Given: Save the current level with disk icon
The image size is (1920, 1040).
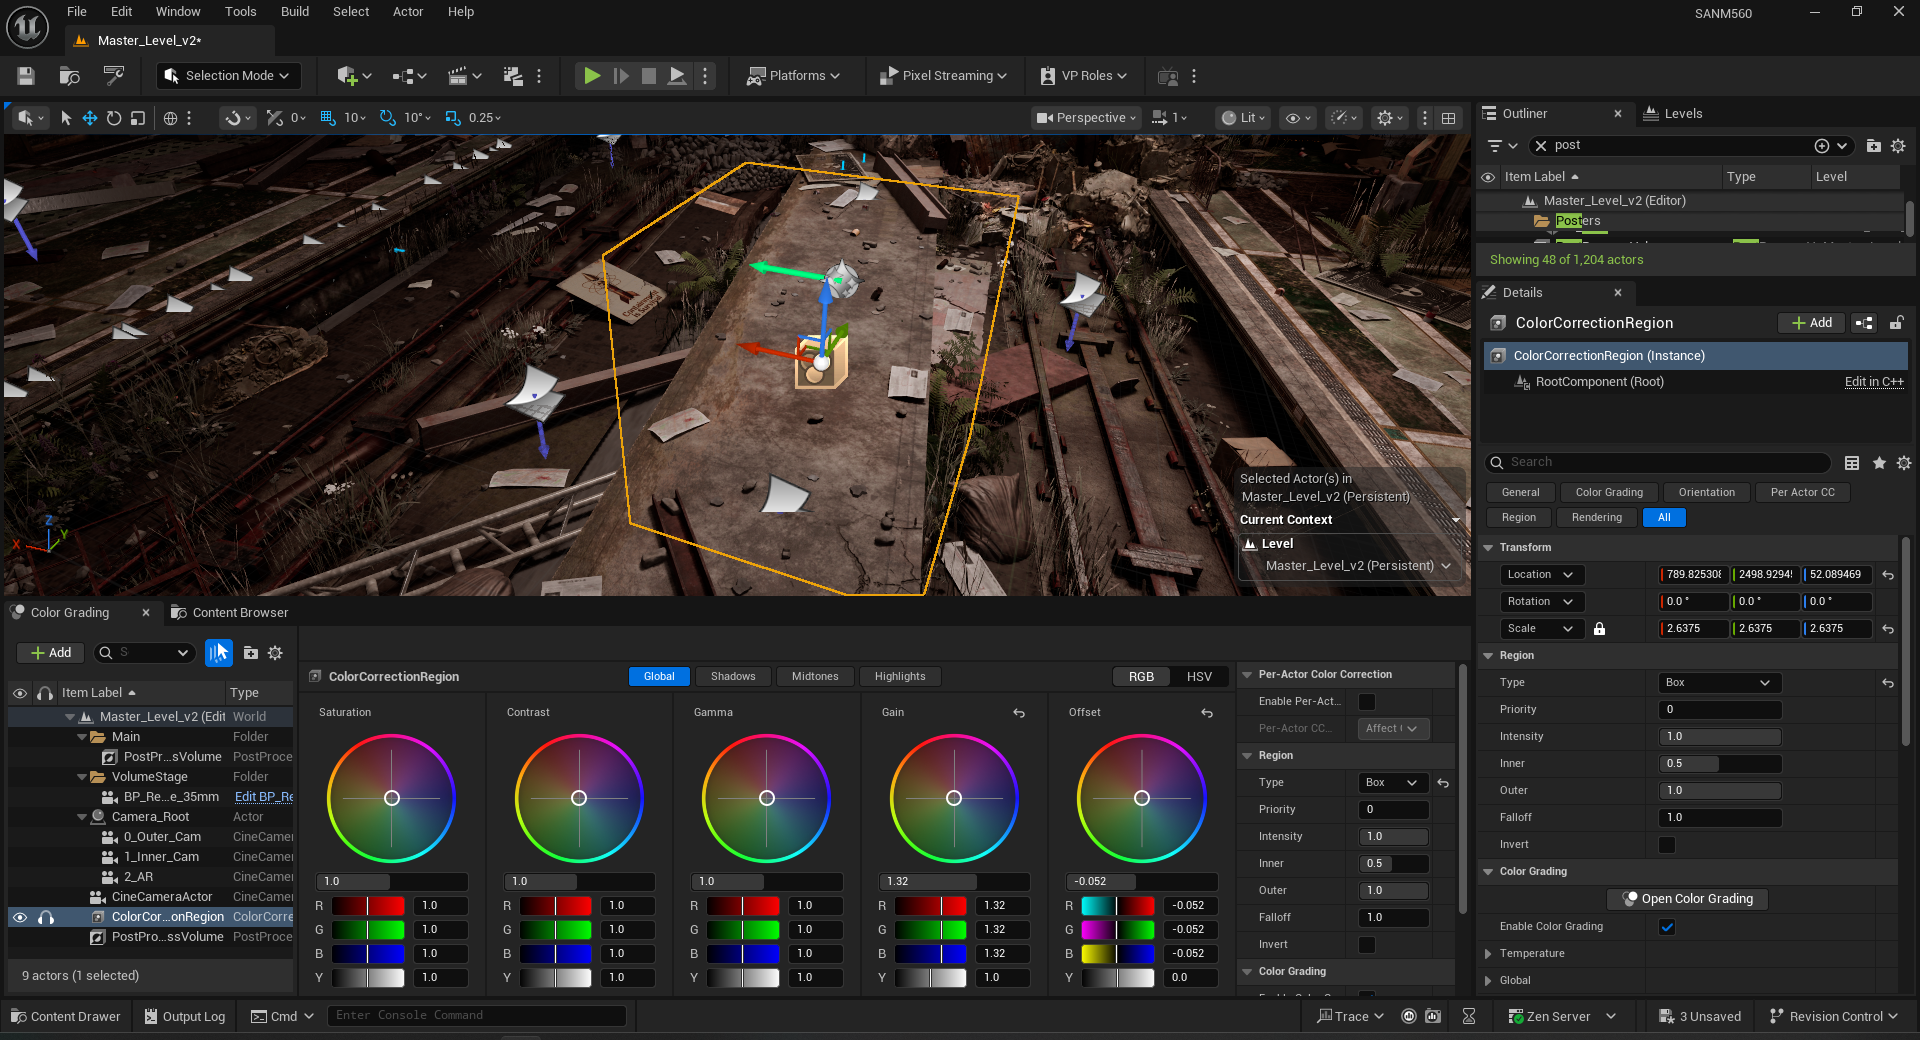Looking at the screenshot, I should (26, 76).
